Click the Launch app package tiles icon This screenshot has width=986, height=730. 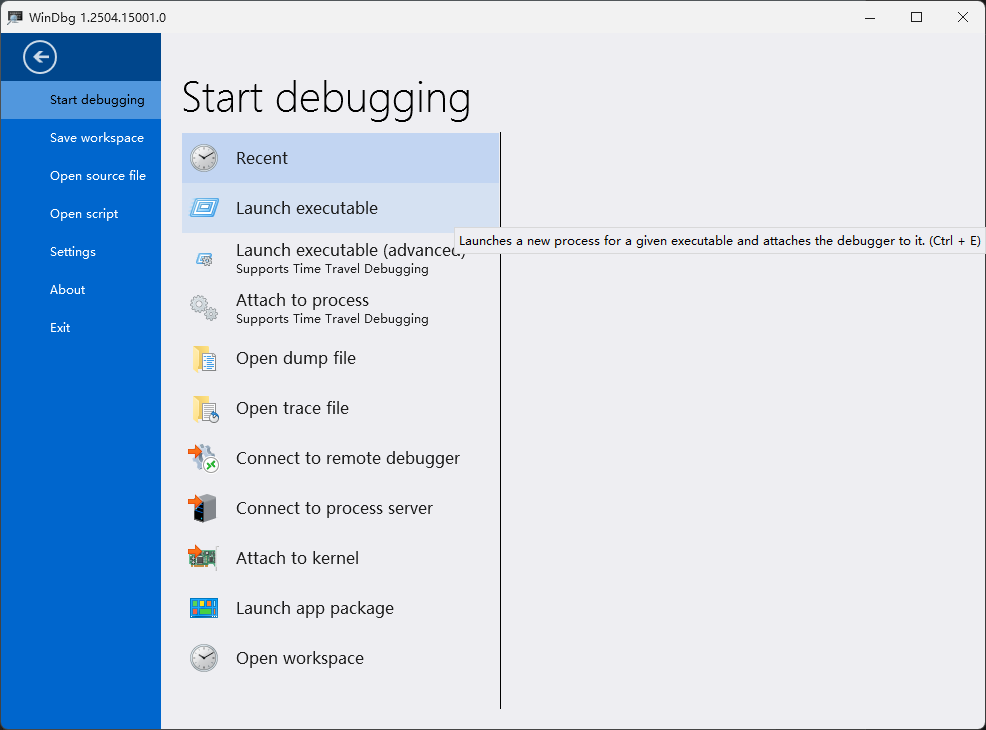(204, 608)
